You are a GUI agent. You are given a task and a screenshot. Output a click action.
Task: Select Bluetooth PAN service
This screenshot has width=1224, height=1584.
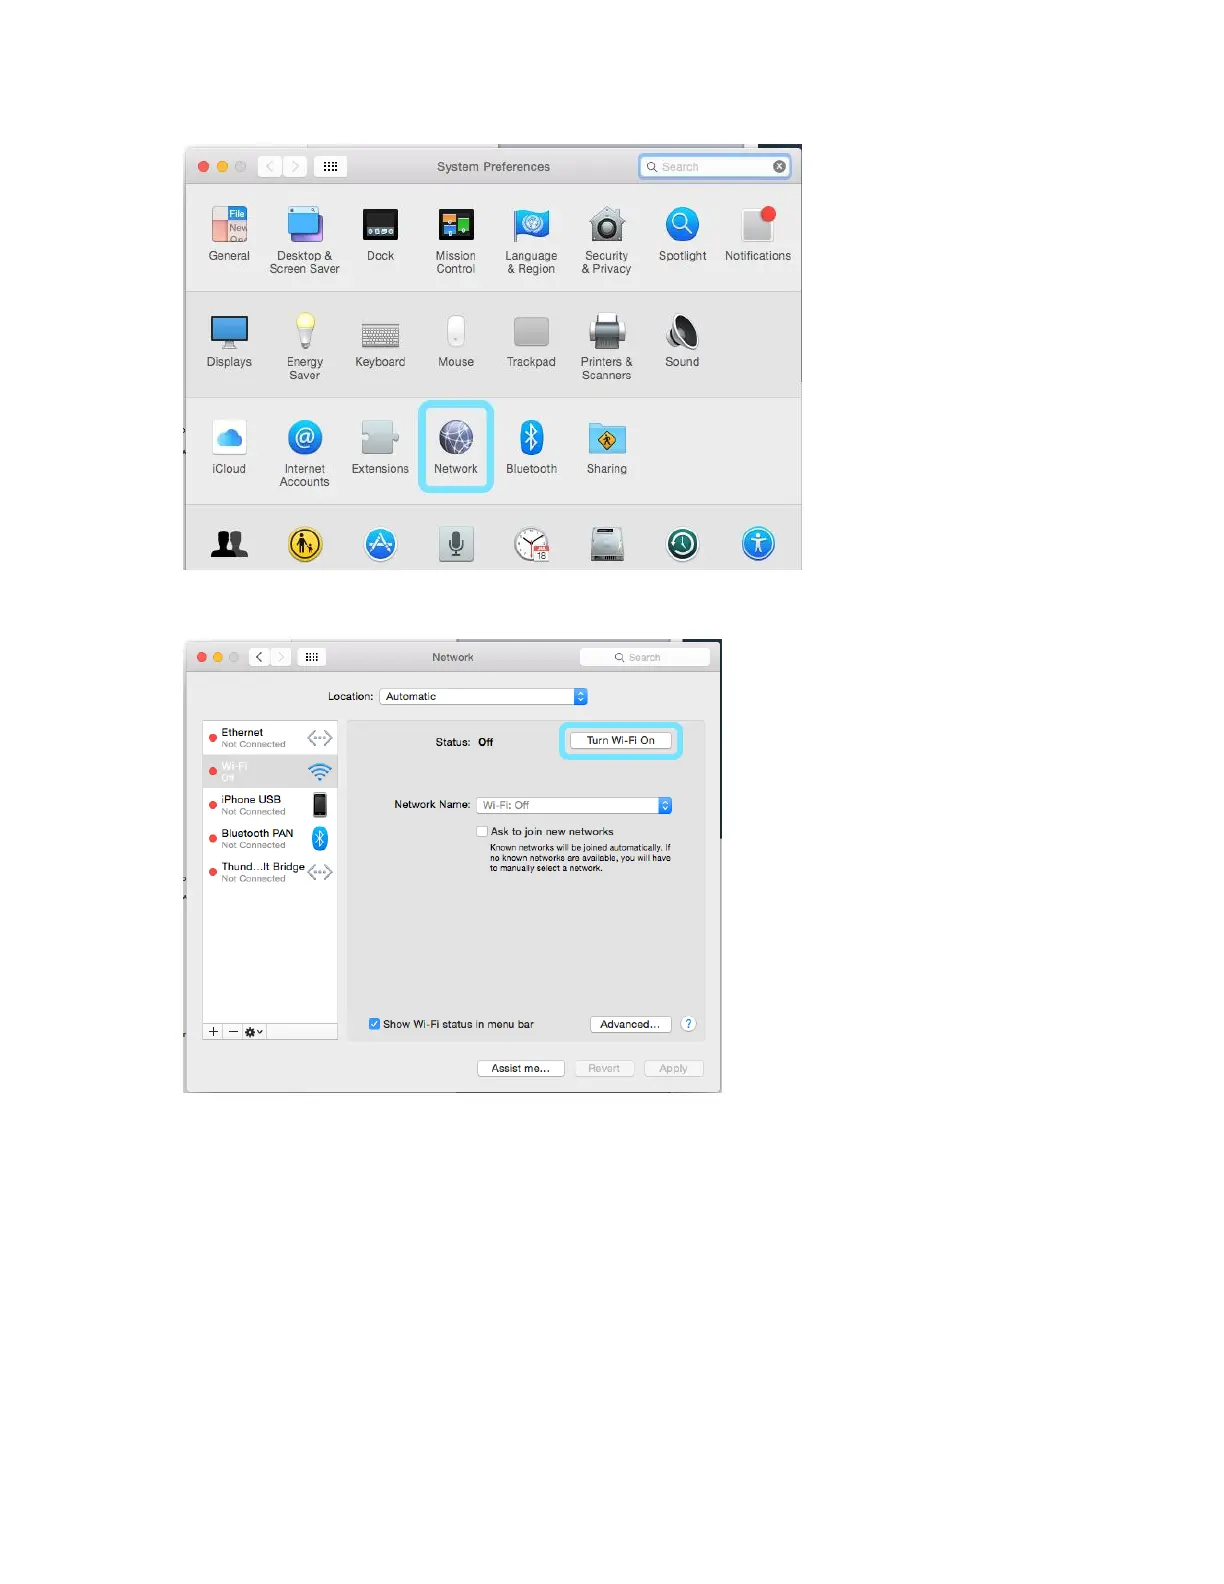tap(270, 838)
